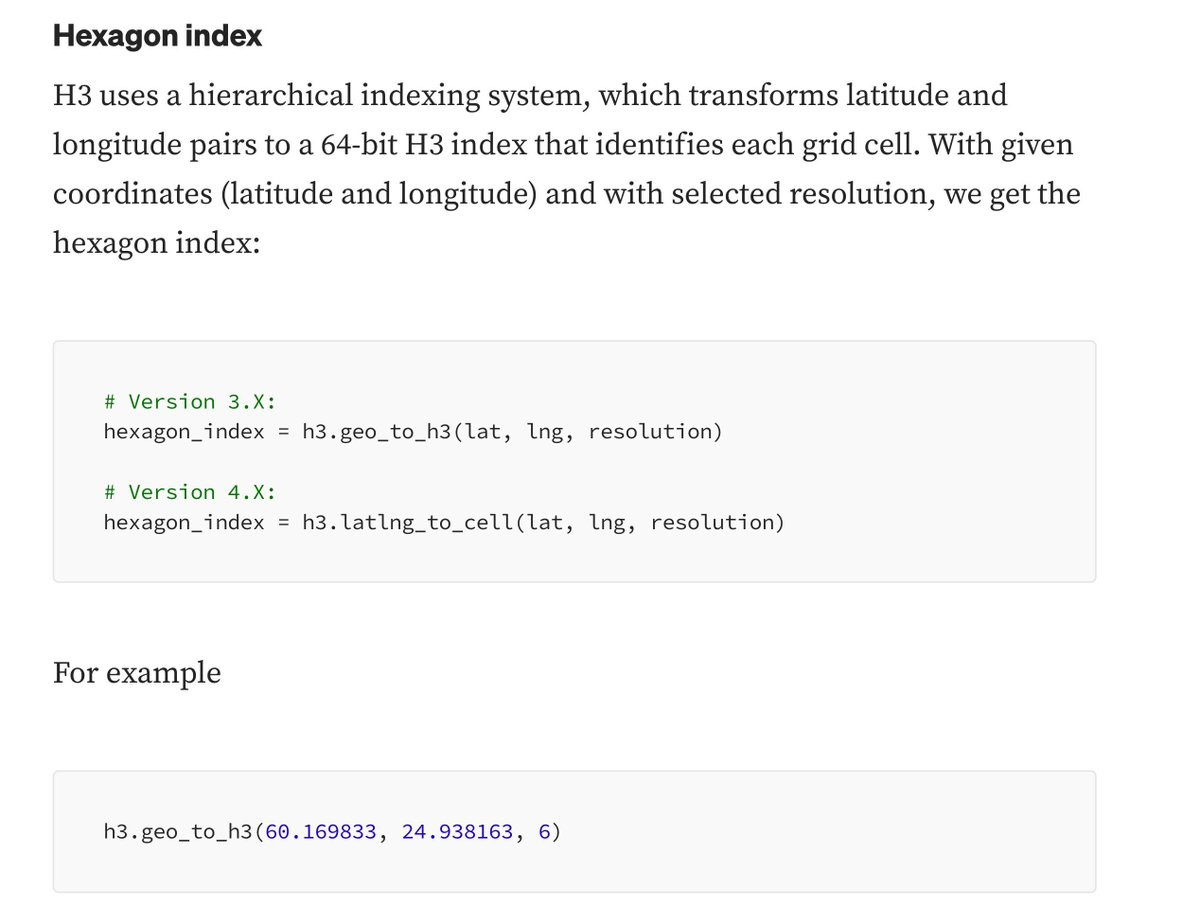The height and width of the screenshot is (907, 1200).
Task: Click the "resolution" argument in the Version 3.X line
Action: tap(650, 432)
